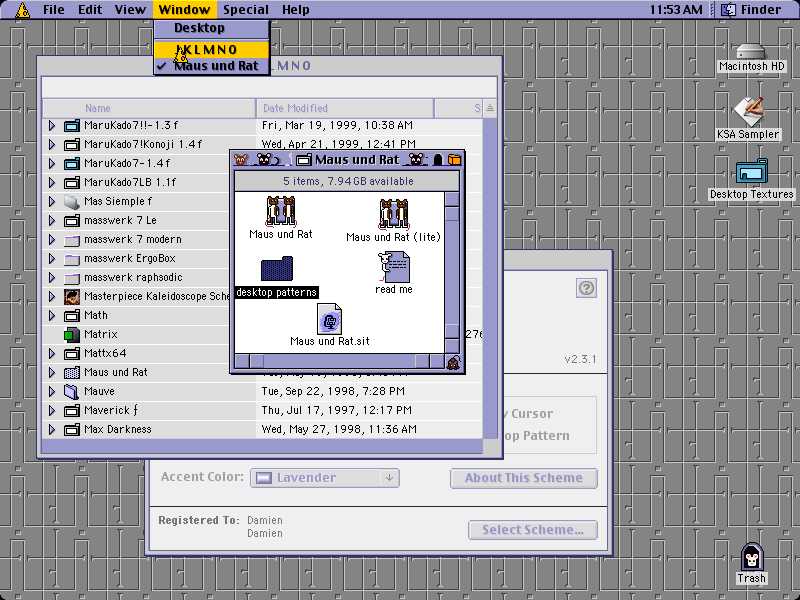Image resolution: width=800 pixels, height=600 pixels.
Task: Expand the Mattx64 folder
Action: (x=52, y=354)
